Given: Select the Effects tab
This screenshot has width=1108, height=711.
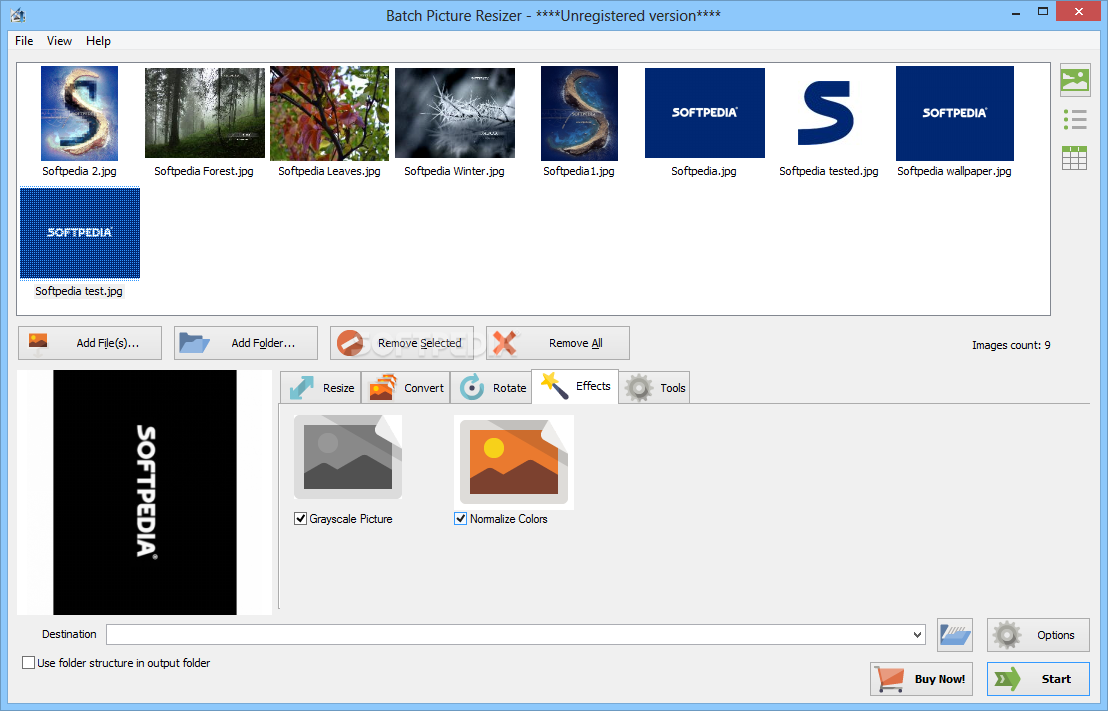Looking at the screenshot, I should 575,386.
